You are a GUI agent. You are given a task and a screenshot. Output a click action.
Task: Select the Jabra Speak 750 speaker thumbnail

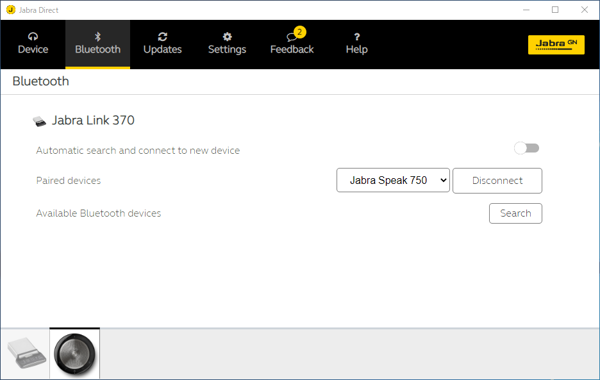[75, 353]
